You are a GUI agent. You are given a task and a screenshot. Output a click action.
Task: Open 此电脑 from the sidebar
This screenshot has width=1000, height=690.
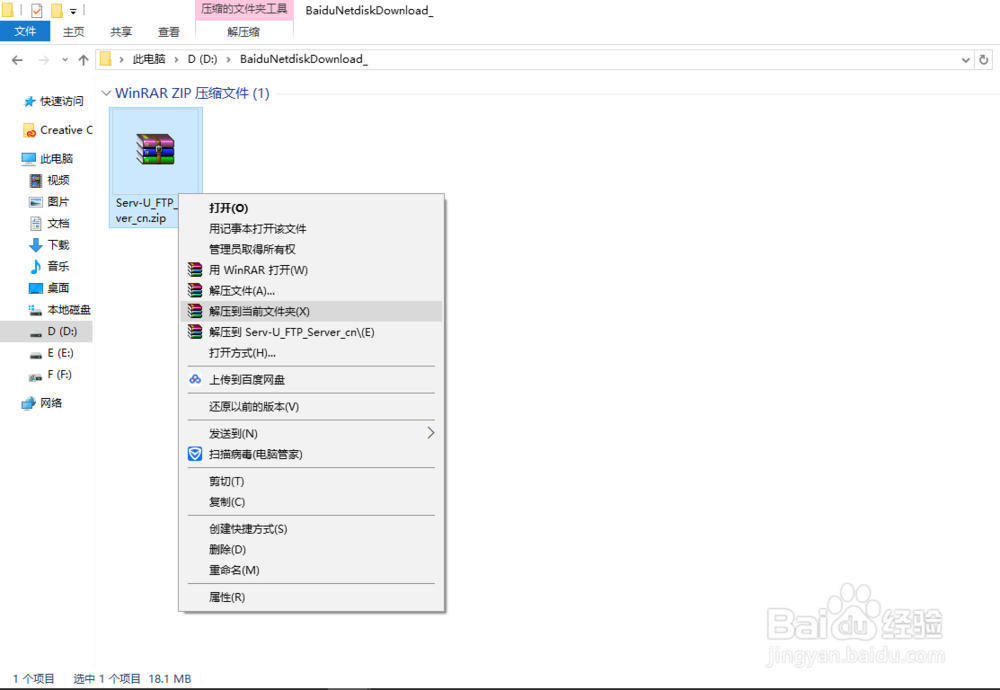[59, 158]
